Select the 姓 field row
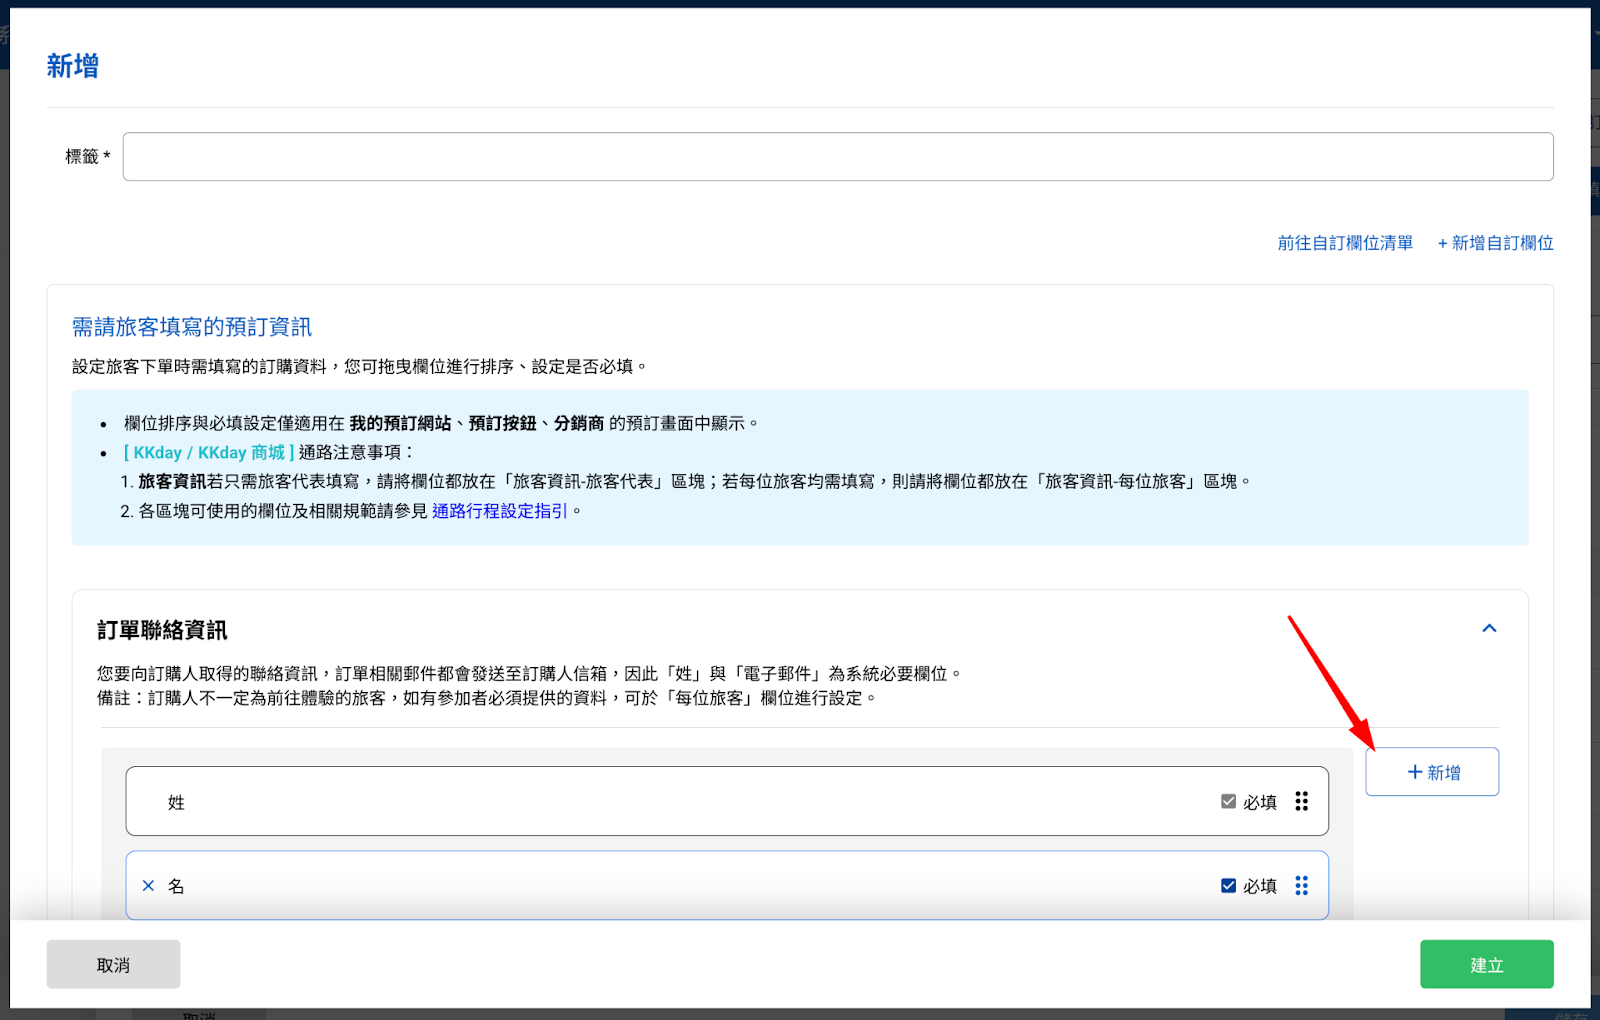Image resolution: width=1600 pixels, height=1020 pixels. 727,801
